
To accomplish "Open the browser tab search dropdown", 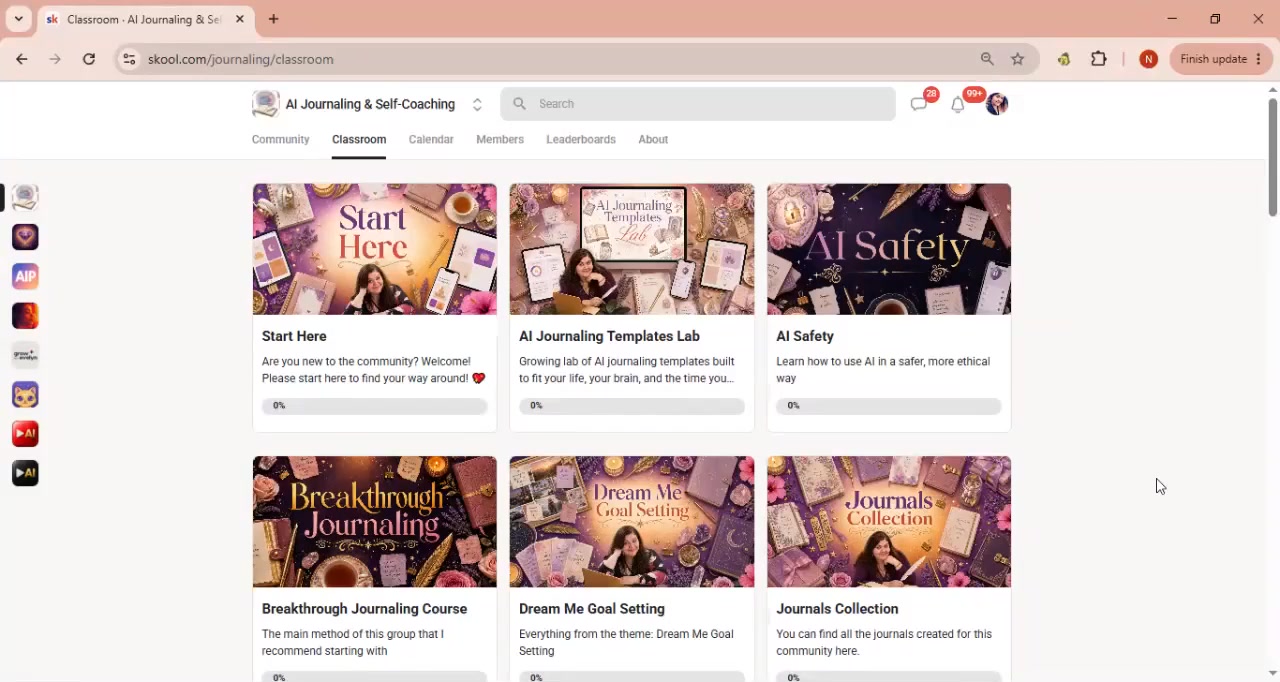I will click(x=18, y=19).
